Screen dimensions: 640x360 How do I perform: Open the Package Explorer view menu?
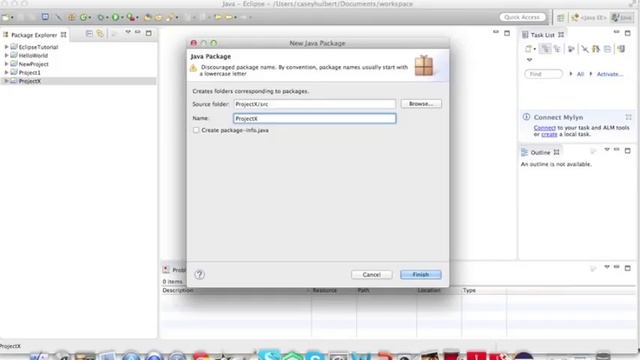pyautogui.click(x=128, y=32)
